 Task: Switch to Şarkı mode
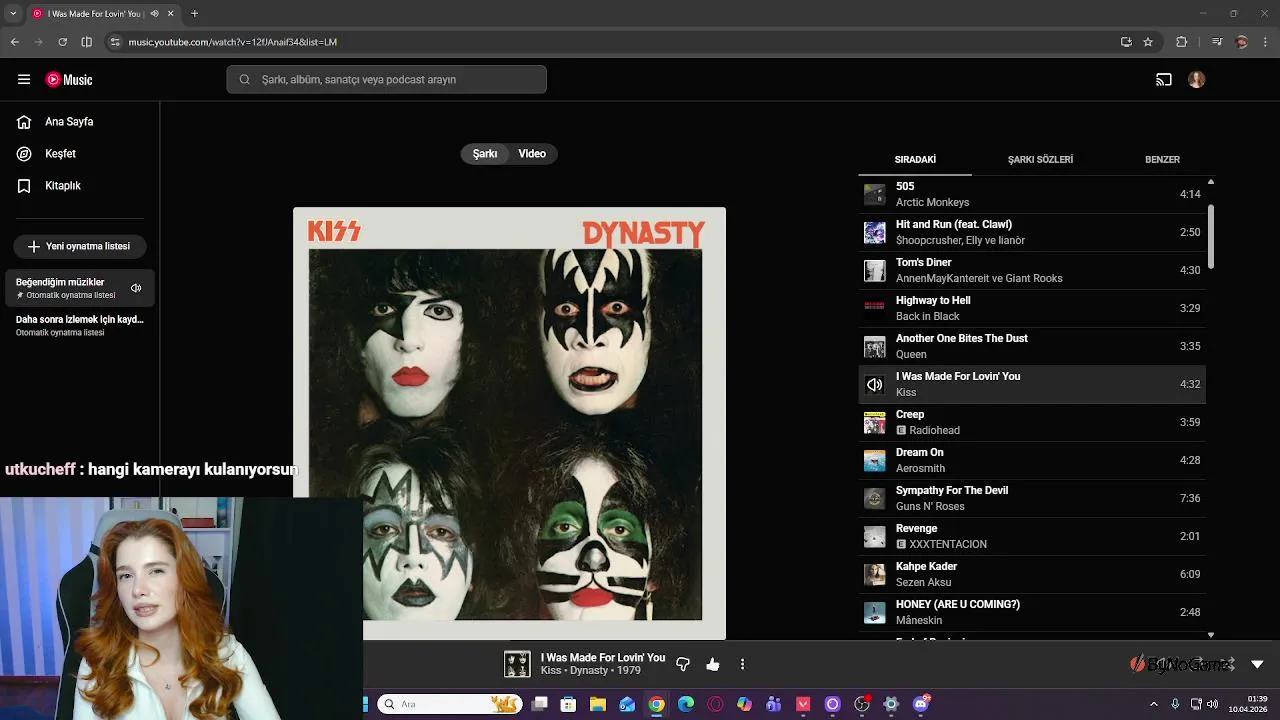point(485,154)
